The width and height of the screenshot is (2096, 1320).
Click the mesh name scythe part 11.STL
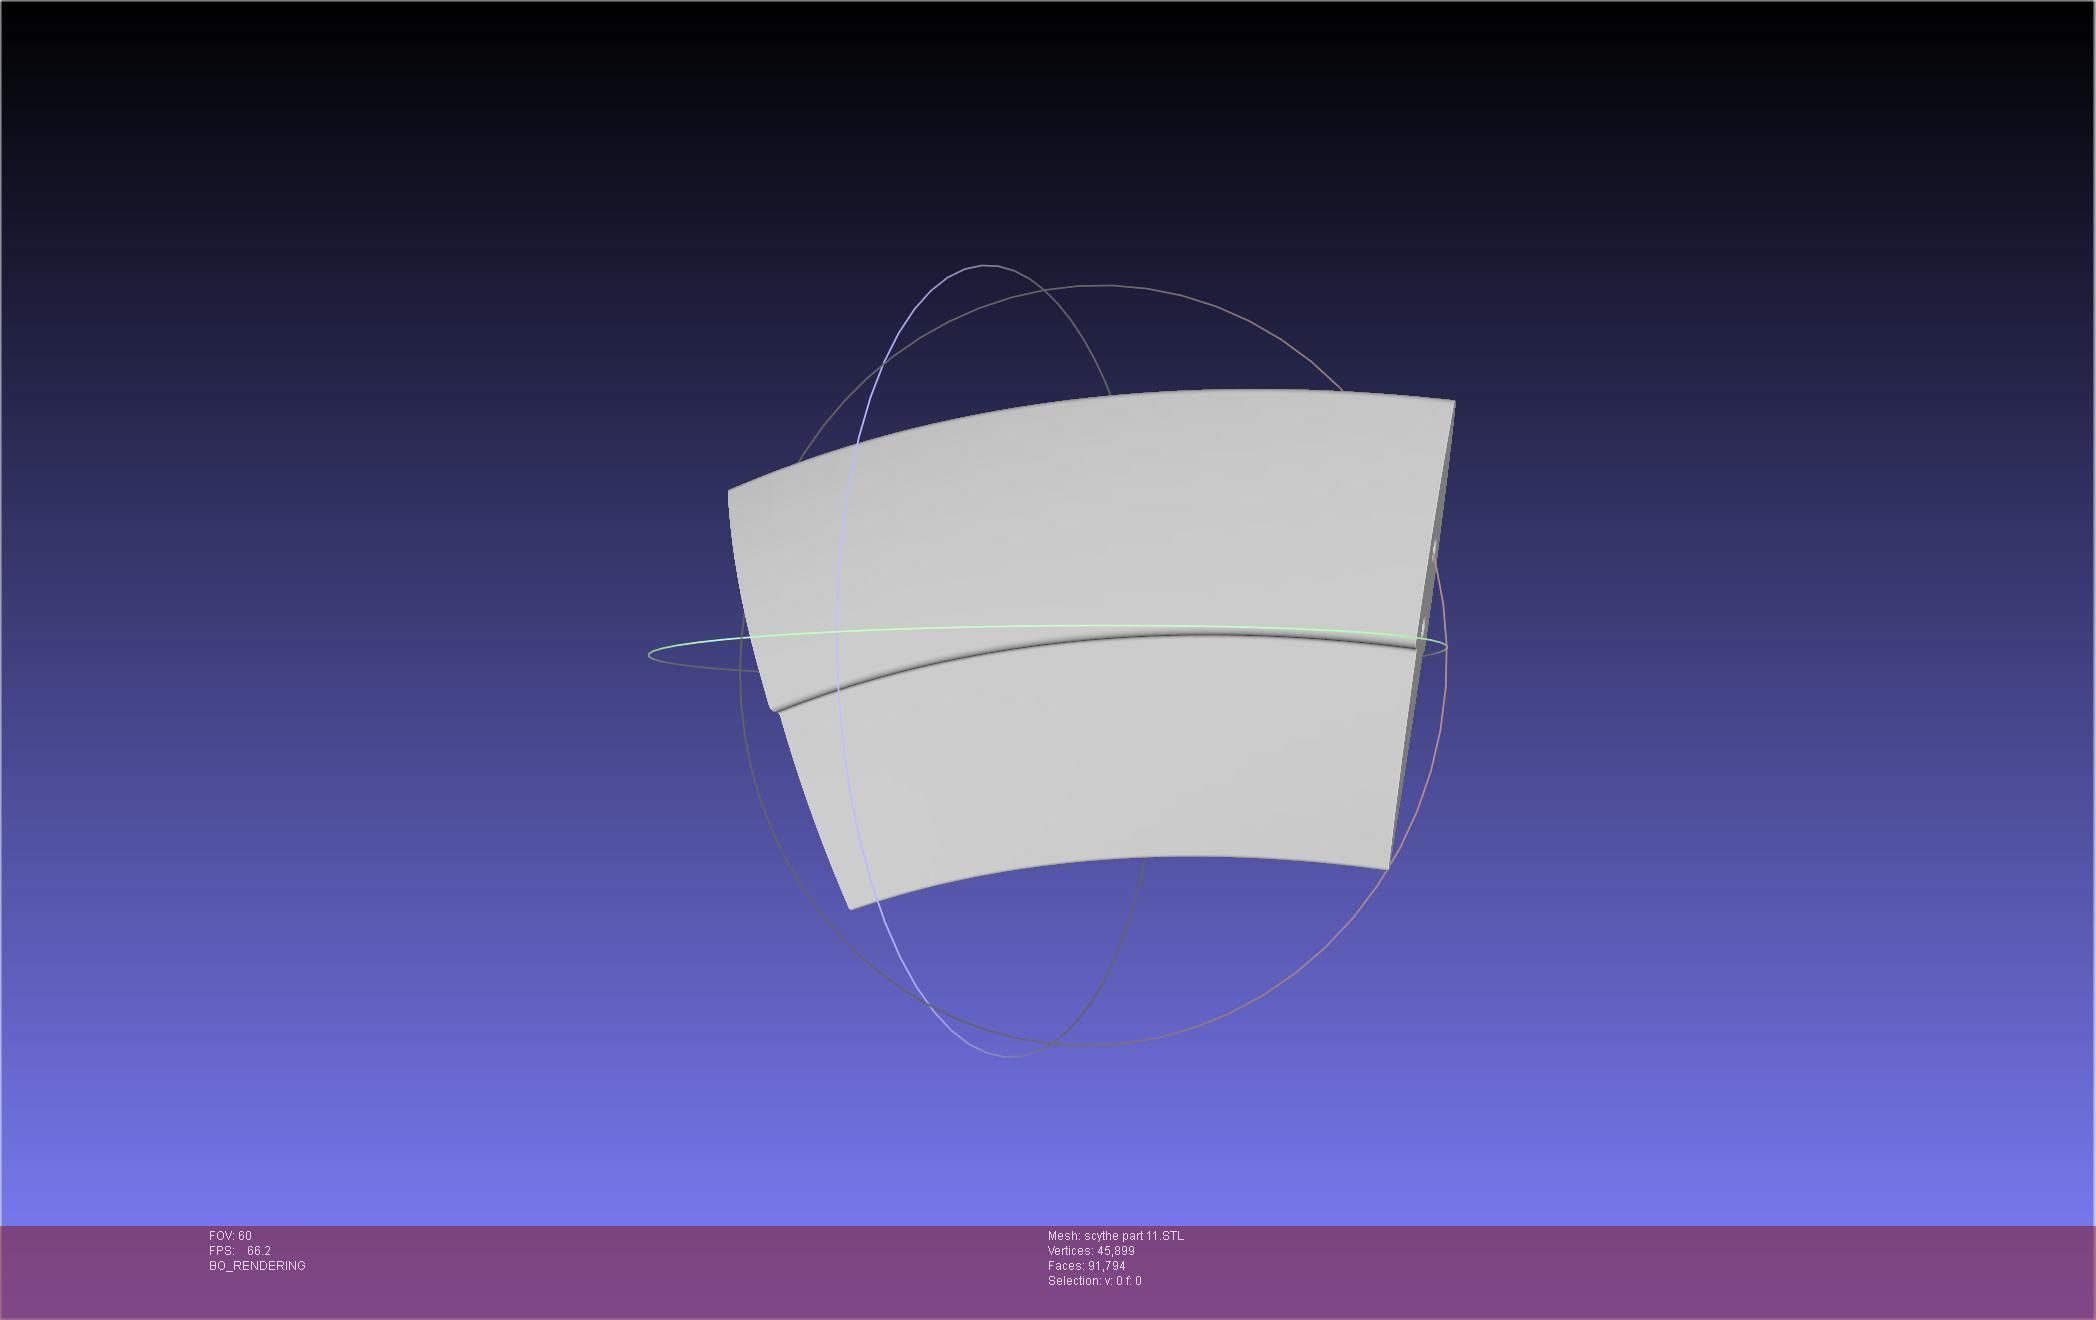click(1115, 1236)
